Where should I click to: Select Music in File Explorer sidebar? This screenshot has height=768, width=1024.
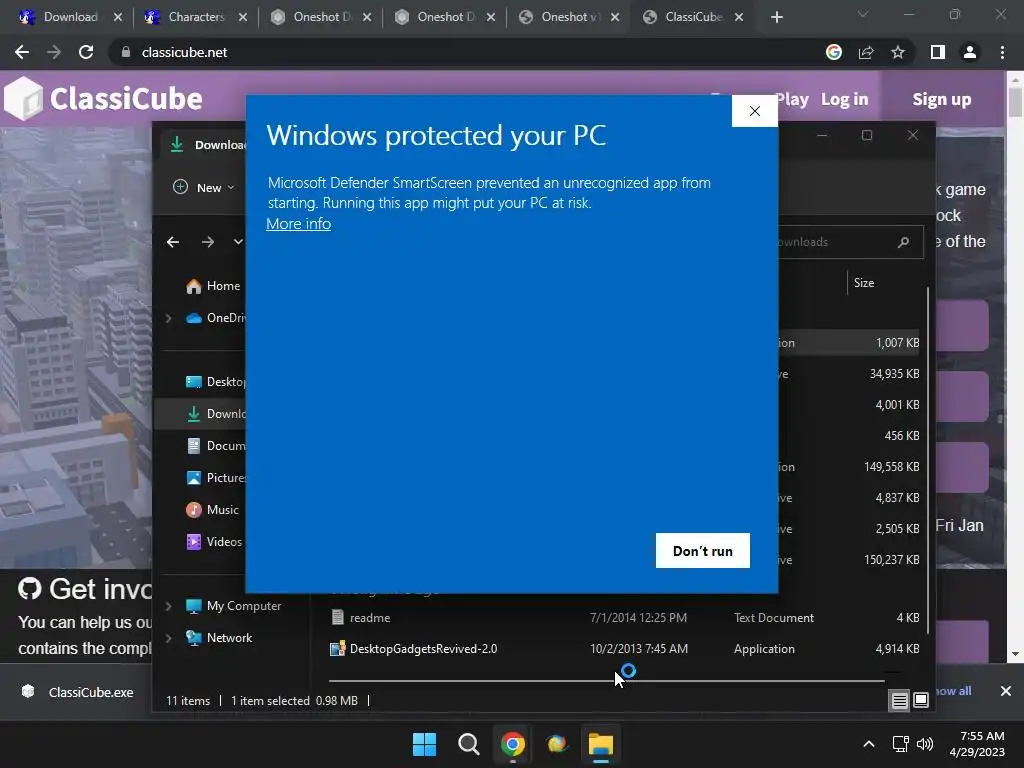coord(212,510)
